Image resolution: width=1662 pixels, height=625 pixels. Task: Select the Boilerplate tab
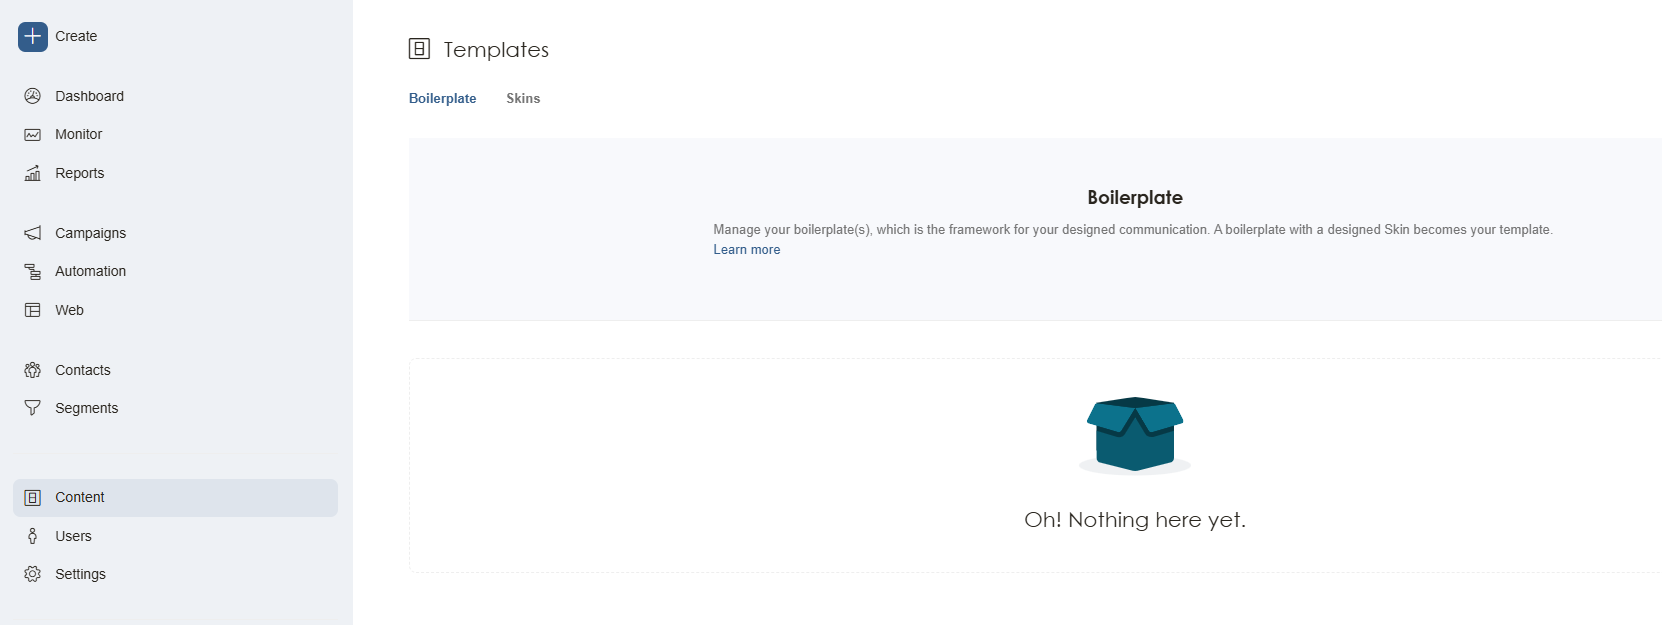442,98
